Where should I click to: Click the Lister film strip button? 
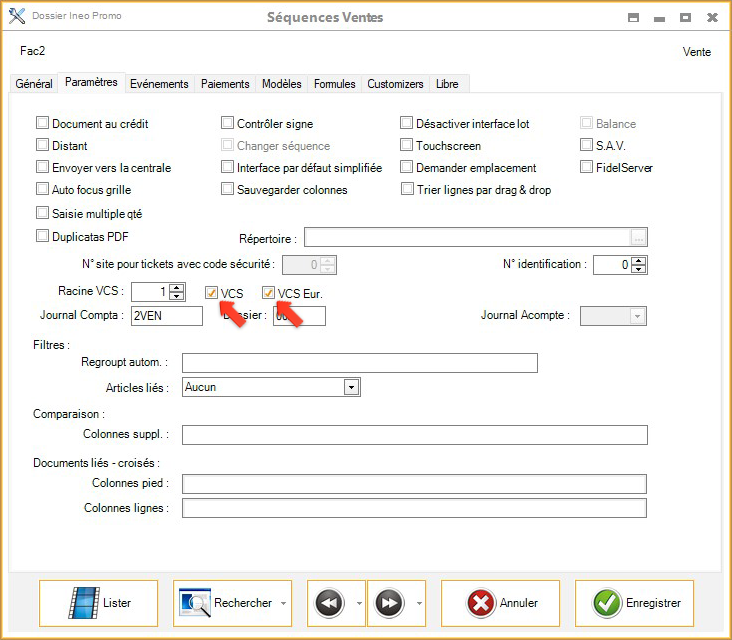(98, 603)
